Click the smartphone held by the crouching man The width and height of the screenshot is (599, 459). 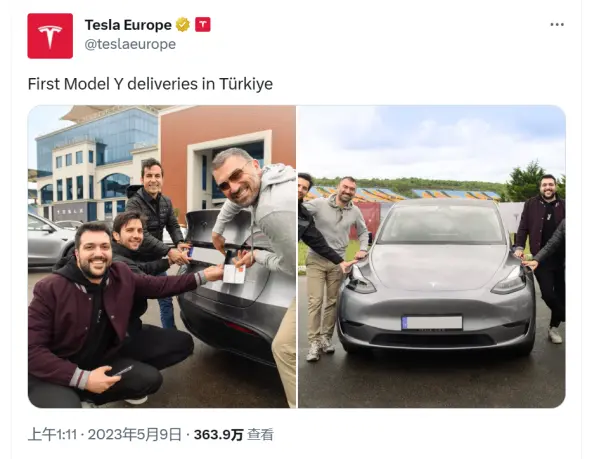tap(122, 371)
